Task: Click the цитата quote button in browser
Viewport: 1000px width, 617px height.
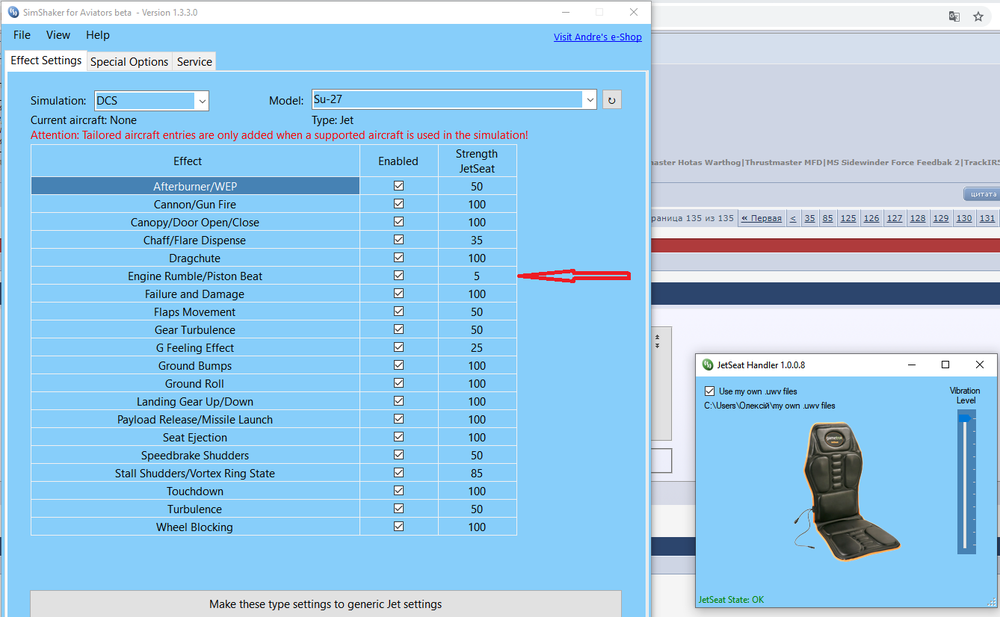Action: pyautogui.click(x=982, y=194)
